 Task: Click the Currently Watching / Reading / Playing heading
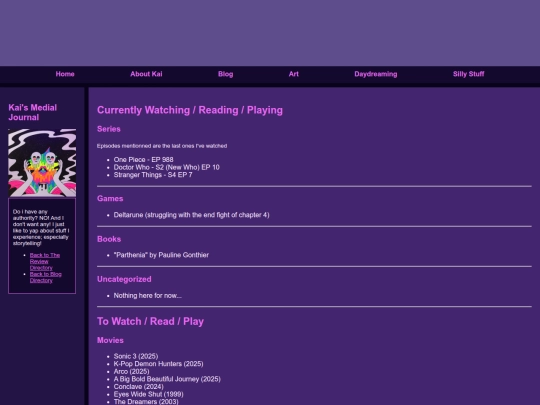190,110
